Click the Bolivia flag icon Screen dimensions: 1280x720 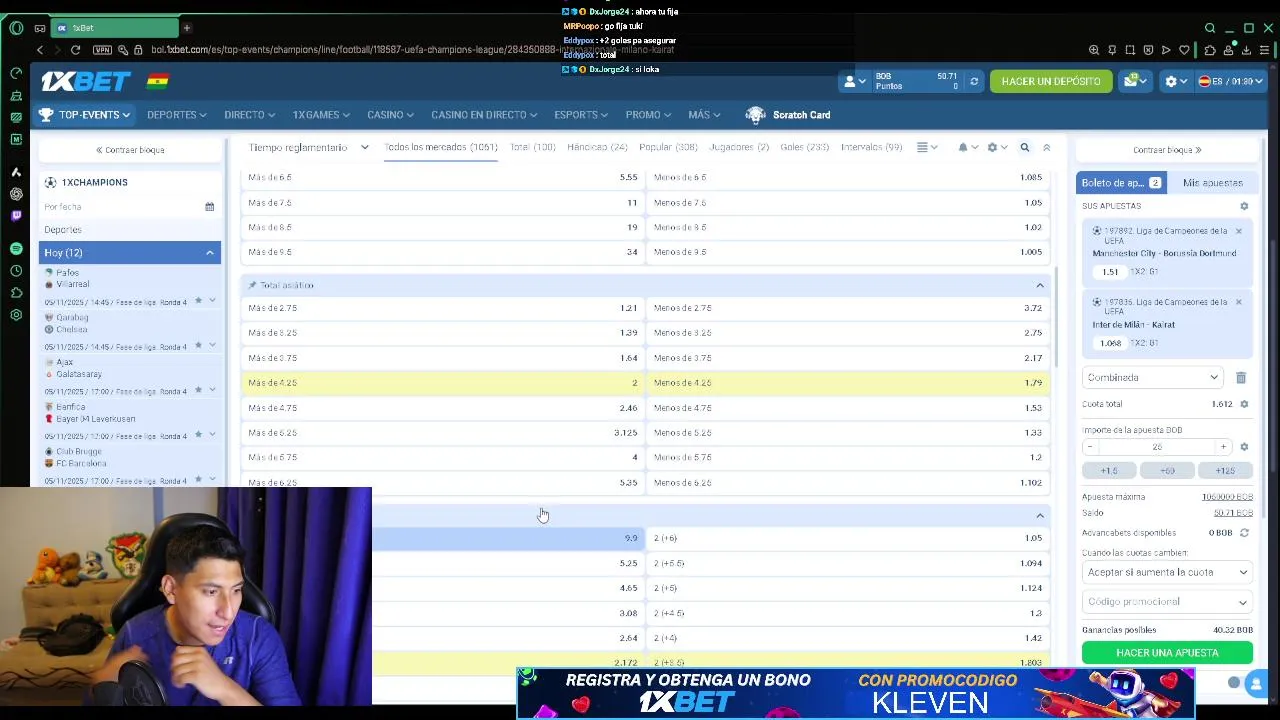point(158,81)
